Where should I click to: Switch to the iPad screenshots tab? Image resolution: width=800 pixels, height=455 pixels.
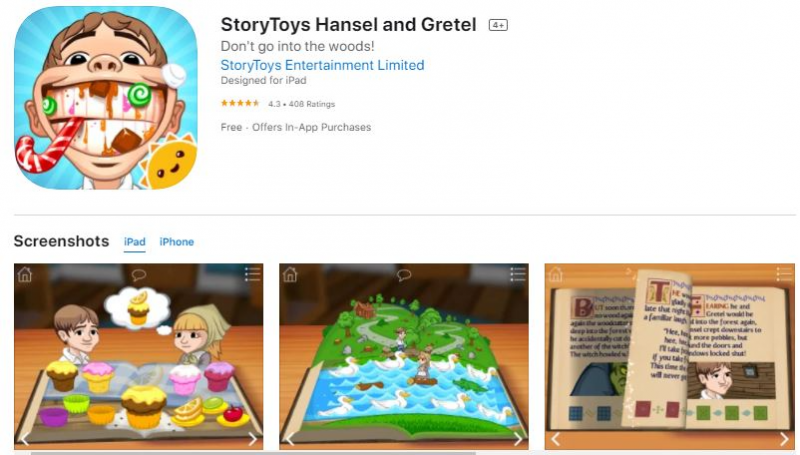click(x=135, y=242)
